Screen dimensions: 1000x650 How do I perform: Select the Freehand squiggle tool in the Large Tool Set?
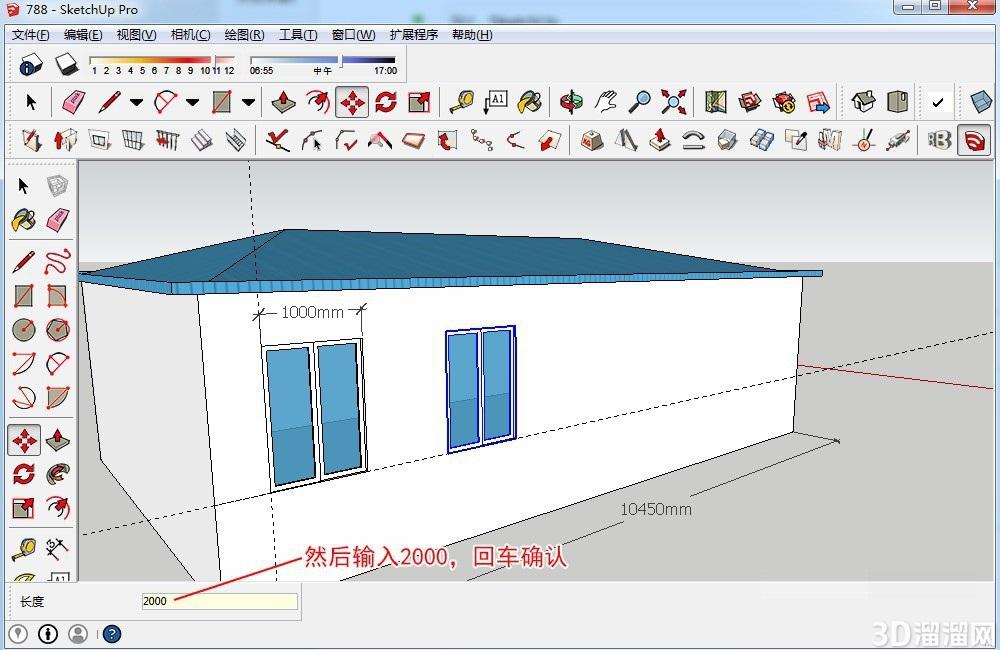click(x=57, y=262)
